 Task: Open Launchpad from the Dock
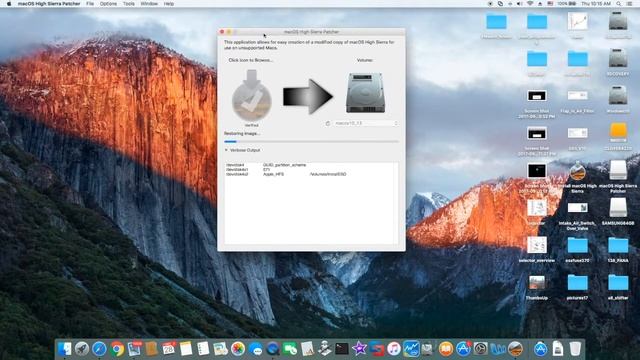(x=82, y=349)
